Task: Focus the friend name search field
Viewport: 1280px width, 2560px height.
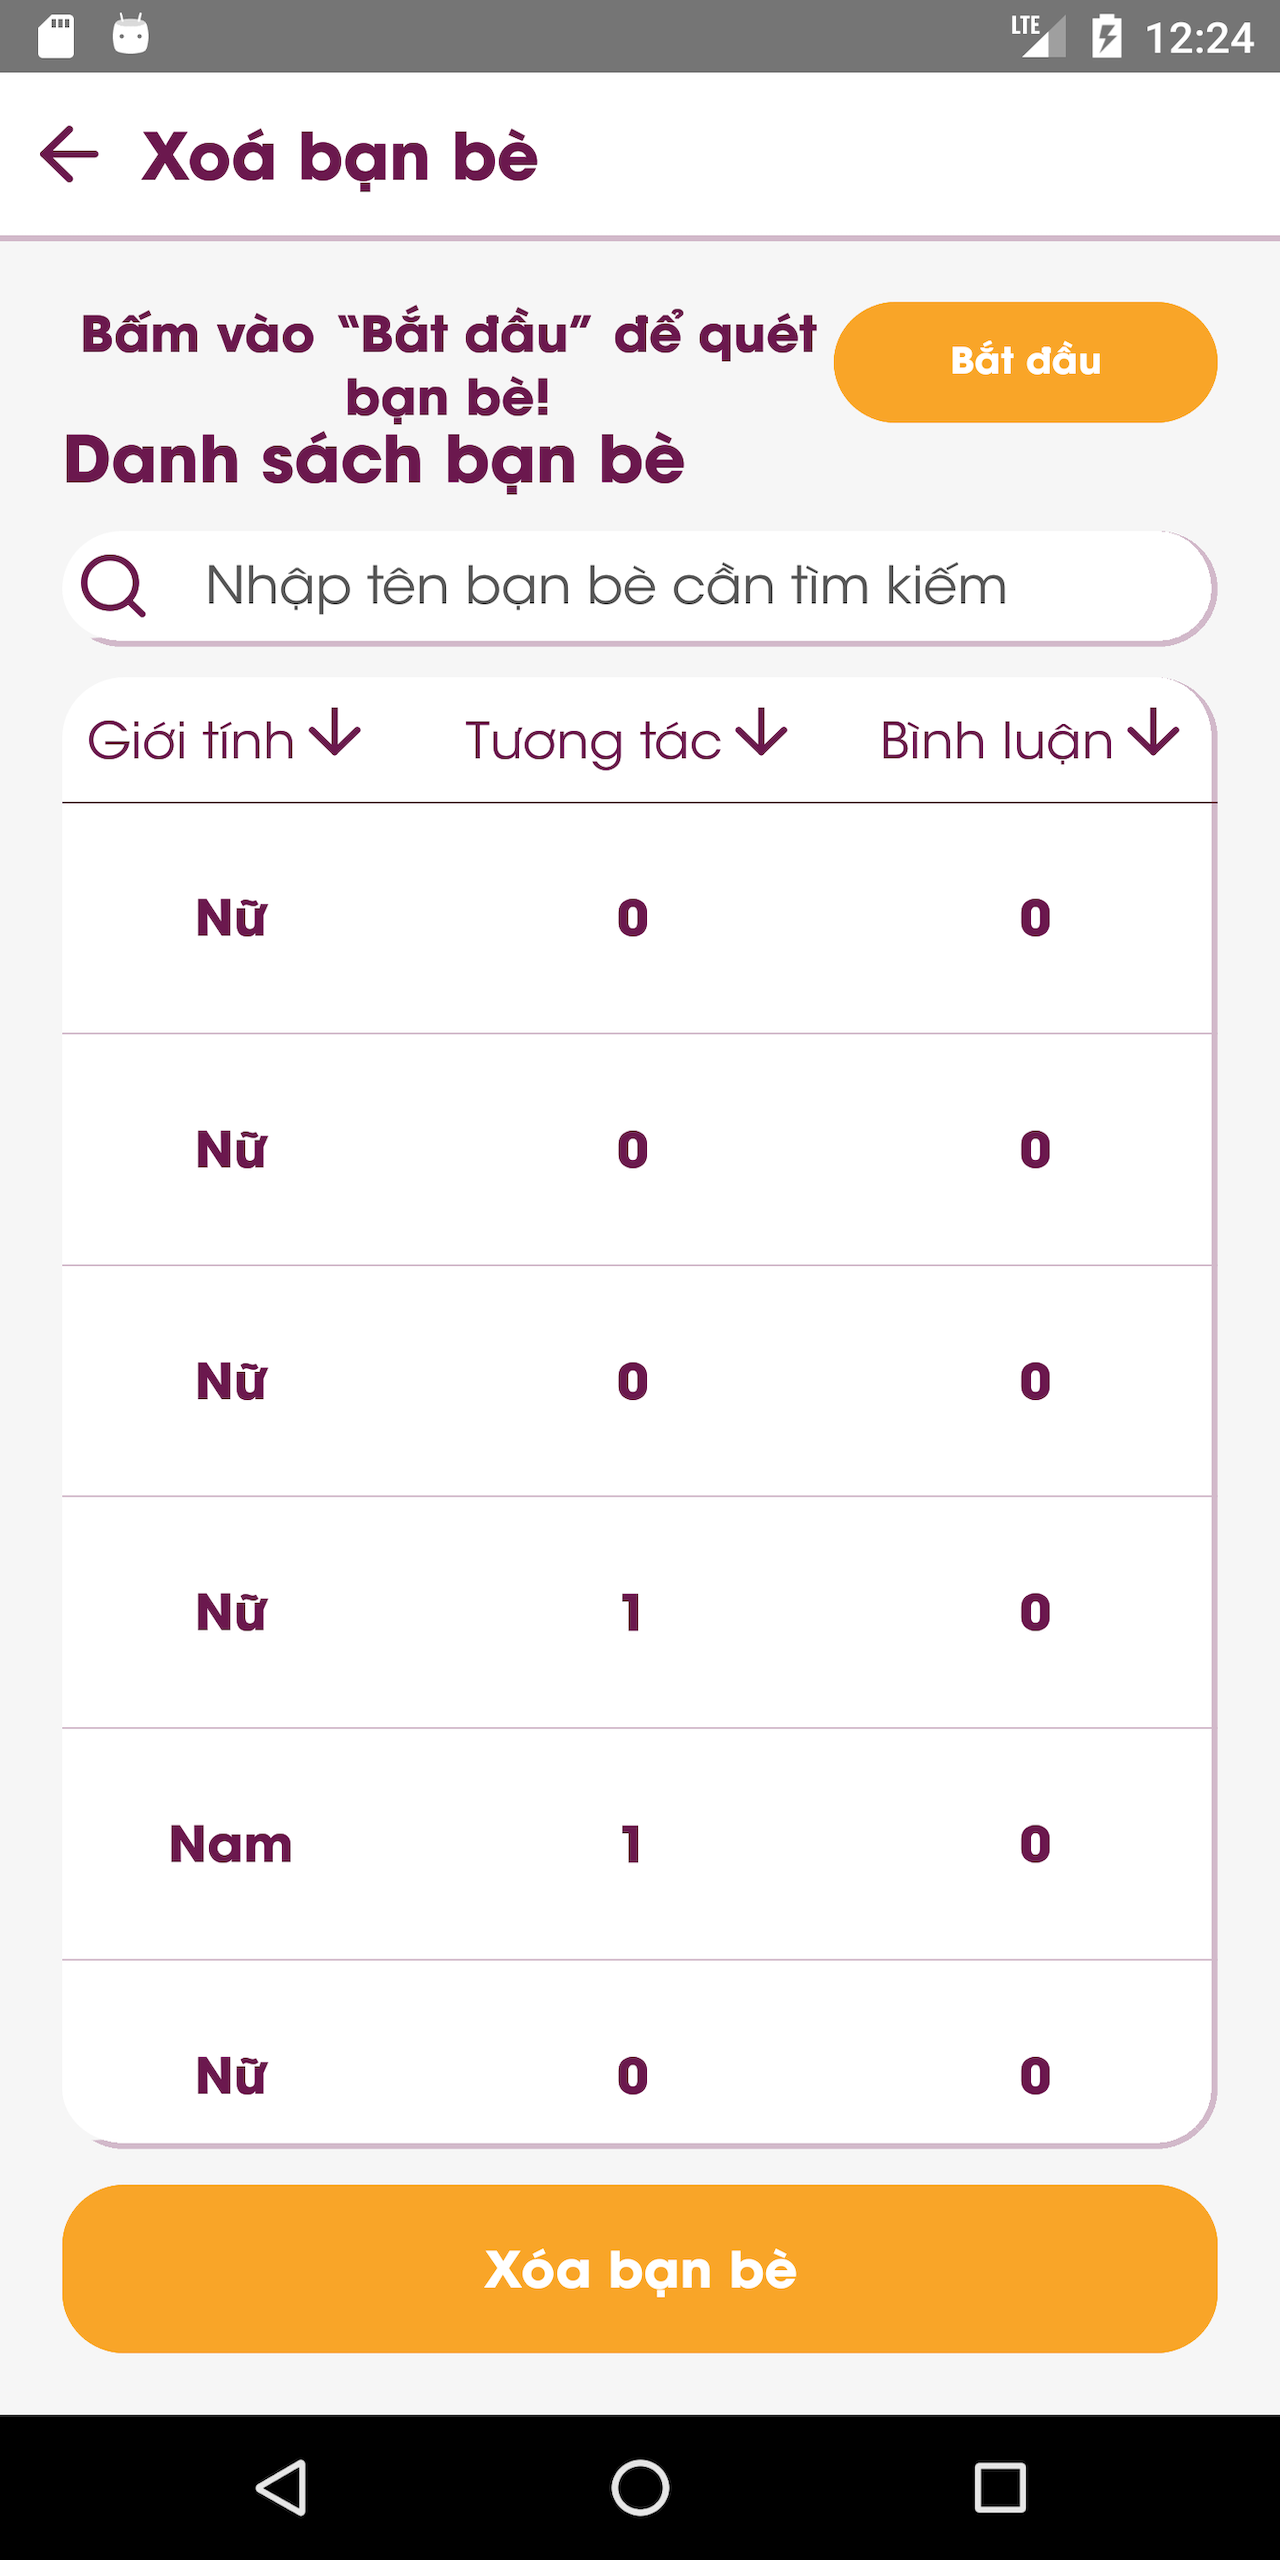Action: coord(640,587)
